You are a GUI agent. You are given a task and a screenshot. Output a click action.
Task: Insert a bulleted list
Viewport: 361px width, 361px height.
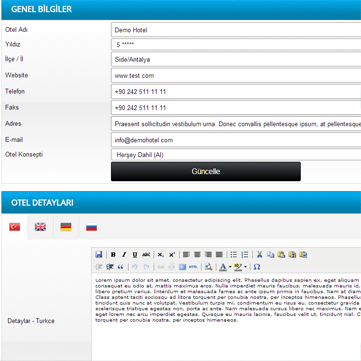pyautogui.click(x=234, y=255)
